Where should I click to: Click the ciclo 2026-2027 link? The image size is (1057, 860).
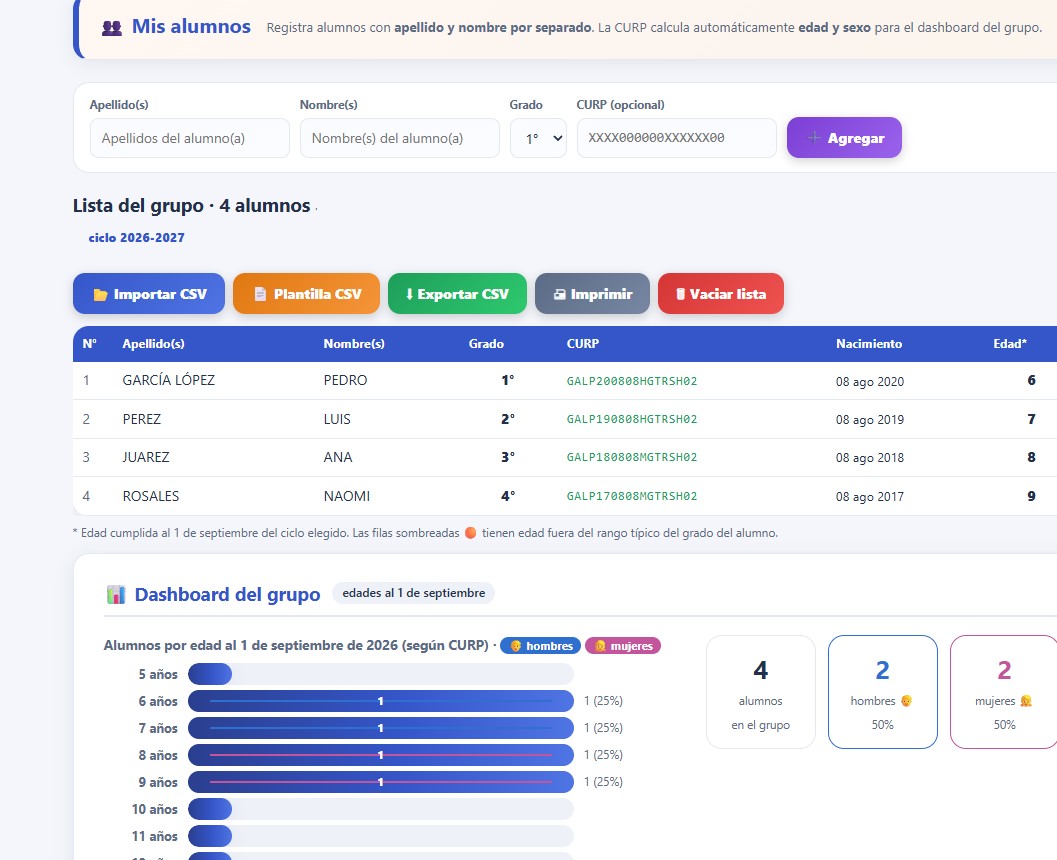pos(136,237)
